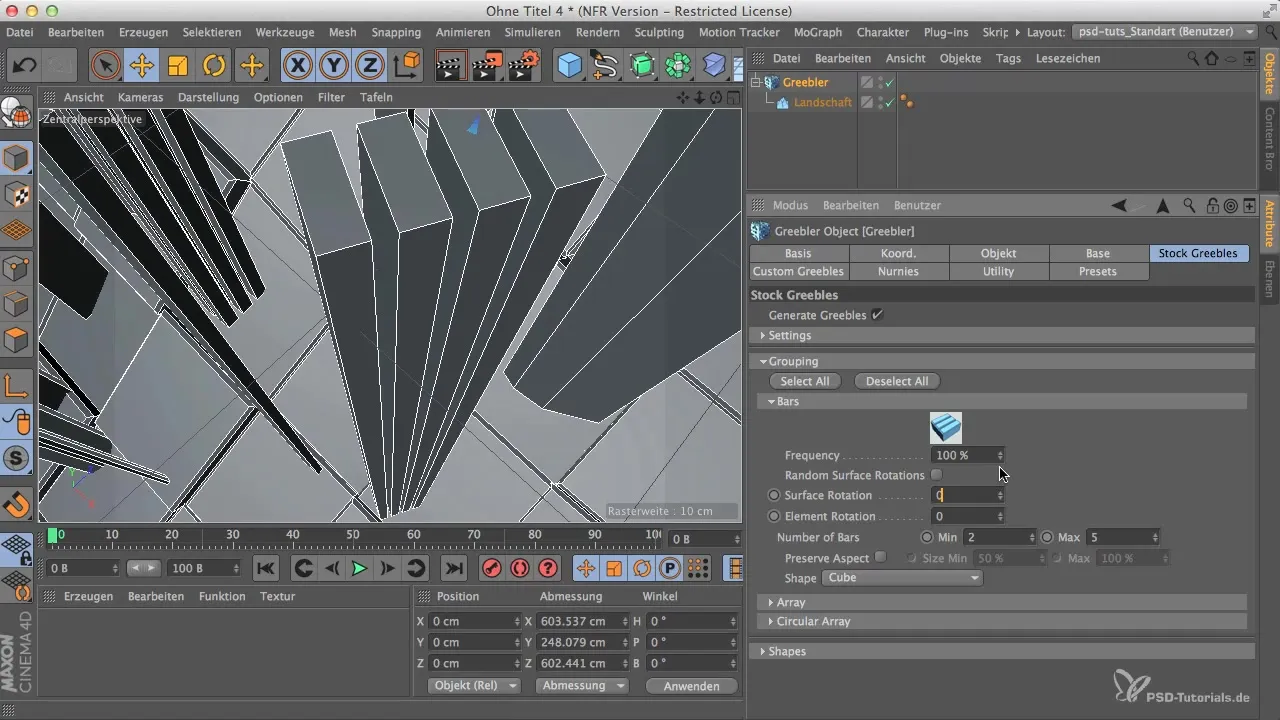The width and height of the screenshot is (1280, 720).
Task: Click attribute manager back arrow
Action: pos(1119,205)
